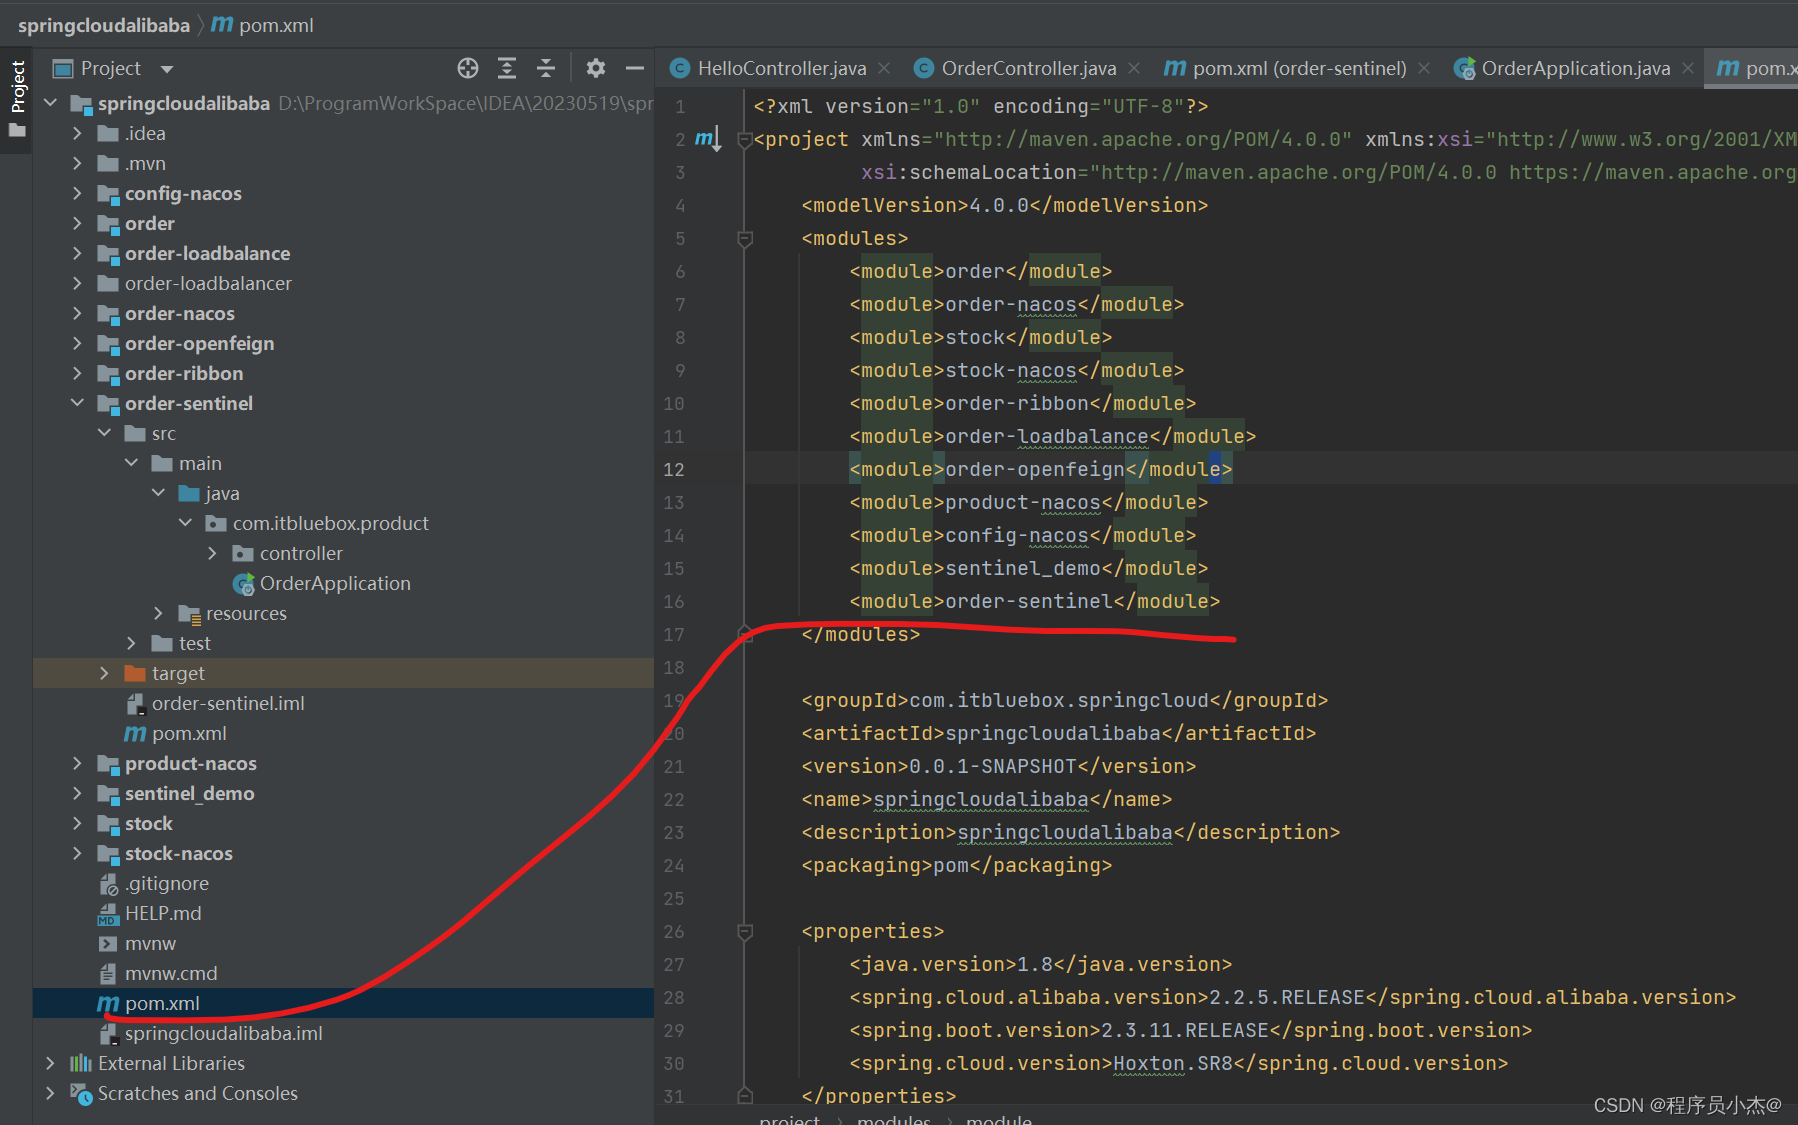Viewport: 1798px width, 1125px height.
Task: Open pom.xml inside order-sentinel module
Action: (189, 733)
